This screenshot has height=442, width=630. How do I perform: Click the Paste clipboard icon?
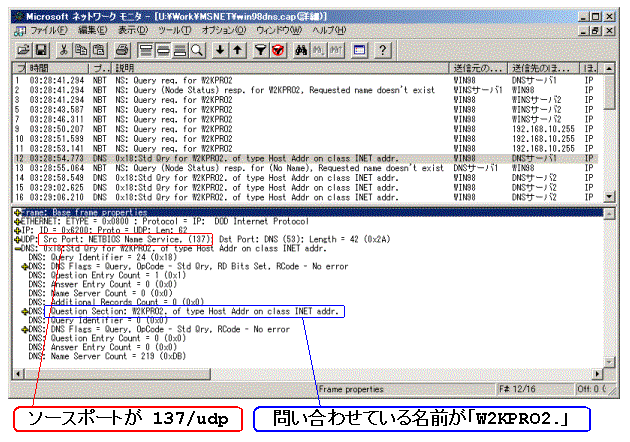point(99,50)
